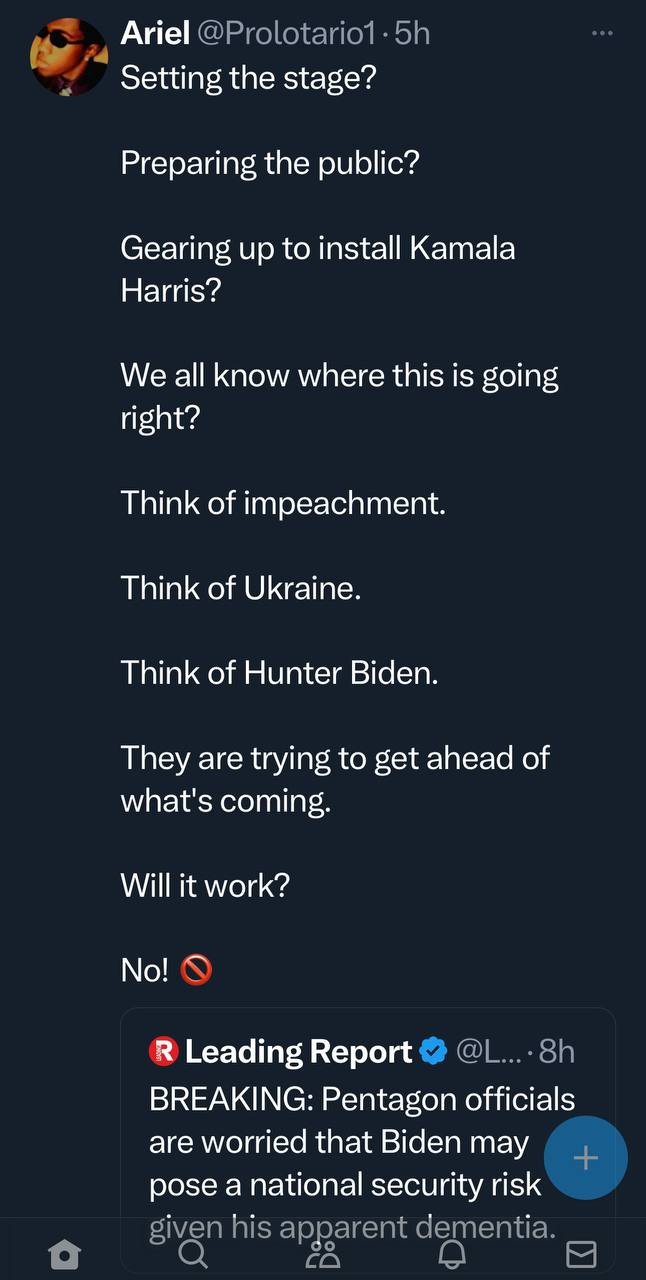Image resolution: width=646 pixels, height=1280 pixels.
Task: Click the Leading Report account name
Action: 298,1051
